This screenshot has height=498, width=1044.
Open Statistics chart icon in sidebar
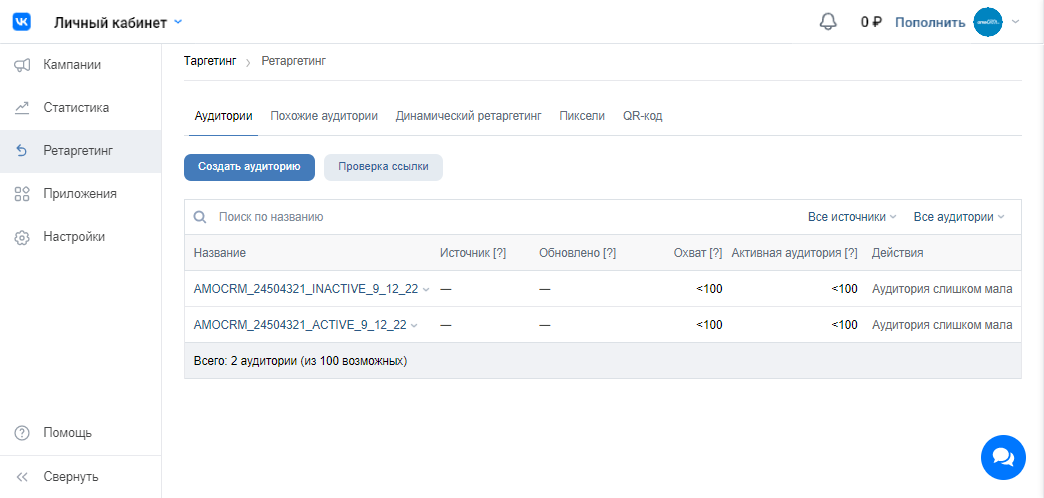click(x=22, y=108)
